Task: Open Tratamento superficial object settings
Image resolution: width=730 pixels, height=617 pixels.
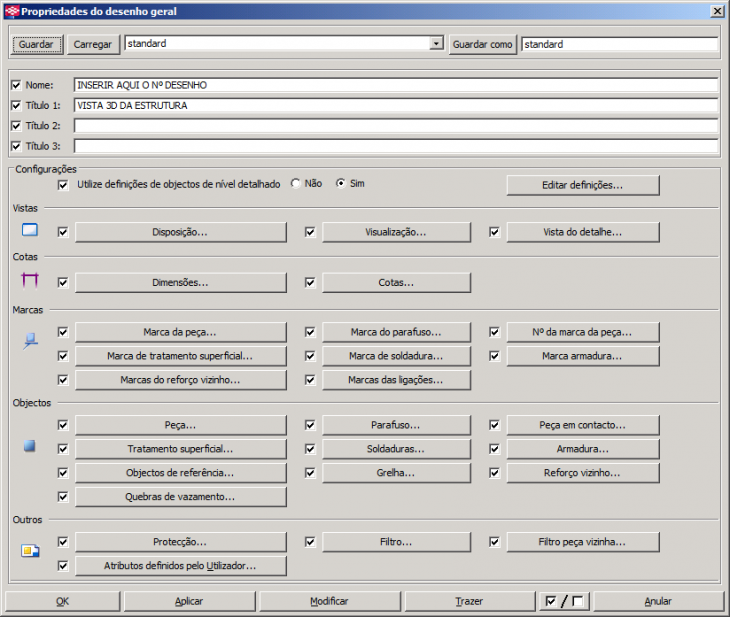Action: click(181, 449)
